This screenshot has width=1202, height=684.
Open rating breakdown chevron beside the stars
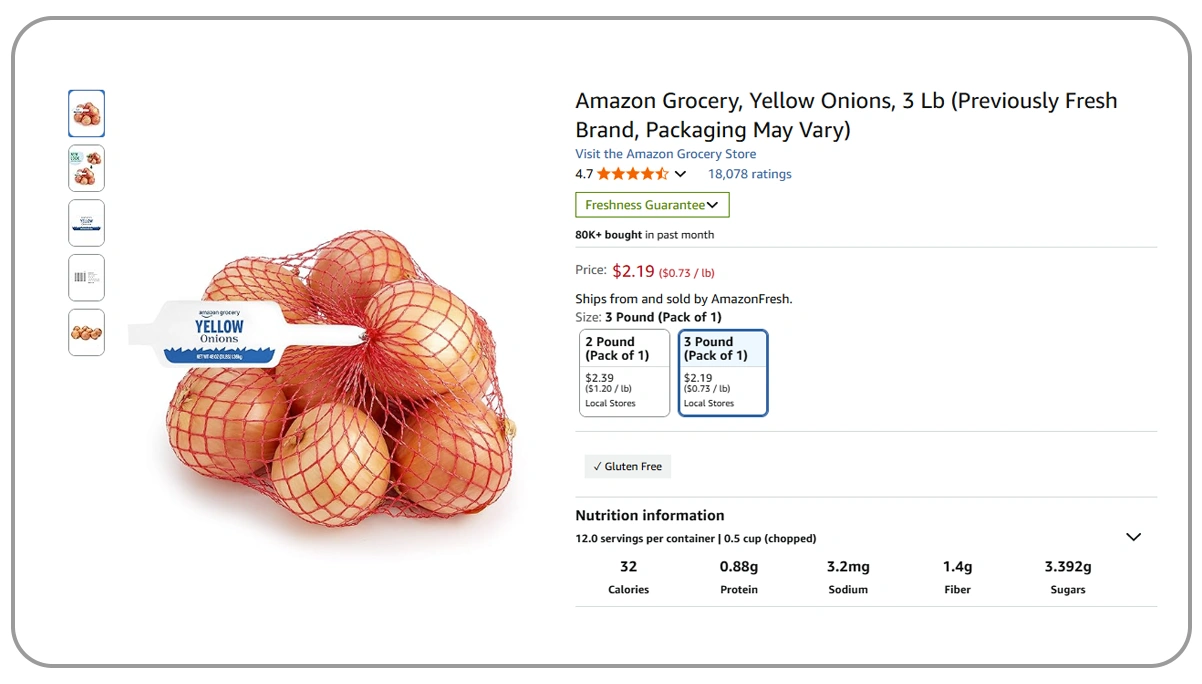tap(681, 174)
